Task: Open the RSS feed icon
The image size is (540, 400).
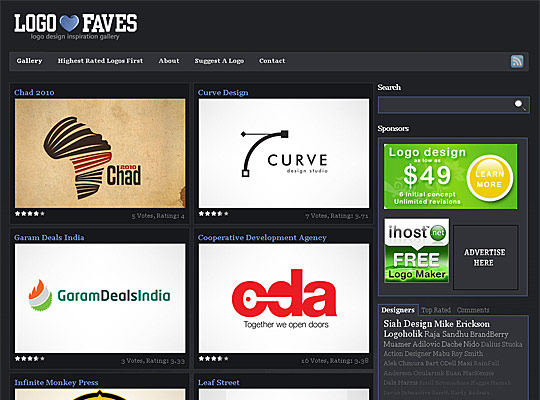Action: click(517, 61)
